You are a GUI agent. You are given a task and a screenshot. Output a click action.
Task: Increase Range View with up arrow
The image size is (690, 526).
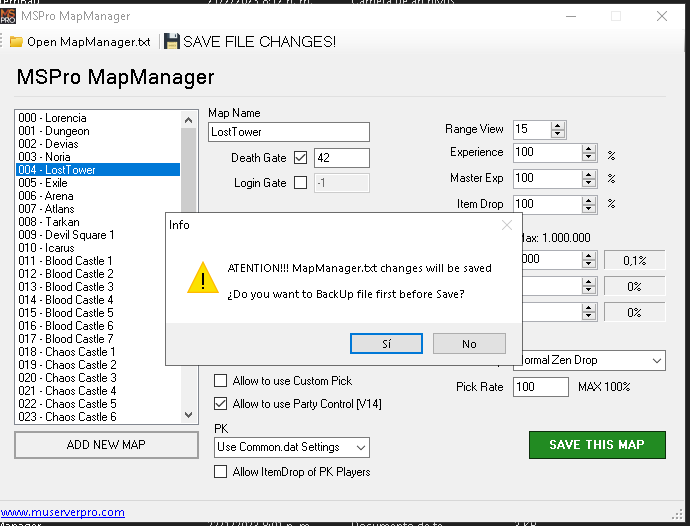pos(558,125)
